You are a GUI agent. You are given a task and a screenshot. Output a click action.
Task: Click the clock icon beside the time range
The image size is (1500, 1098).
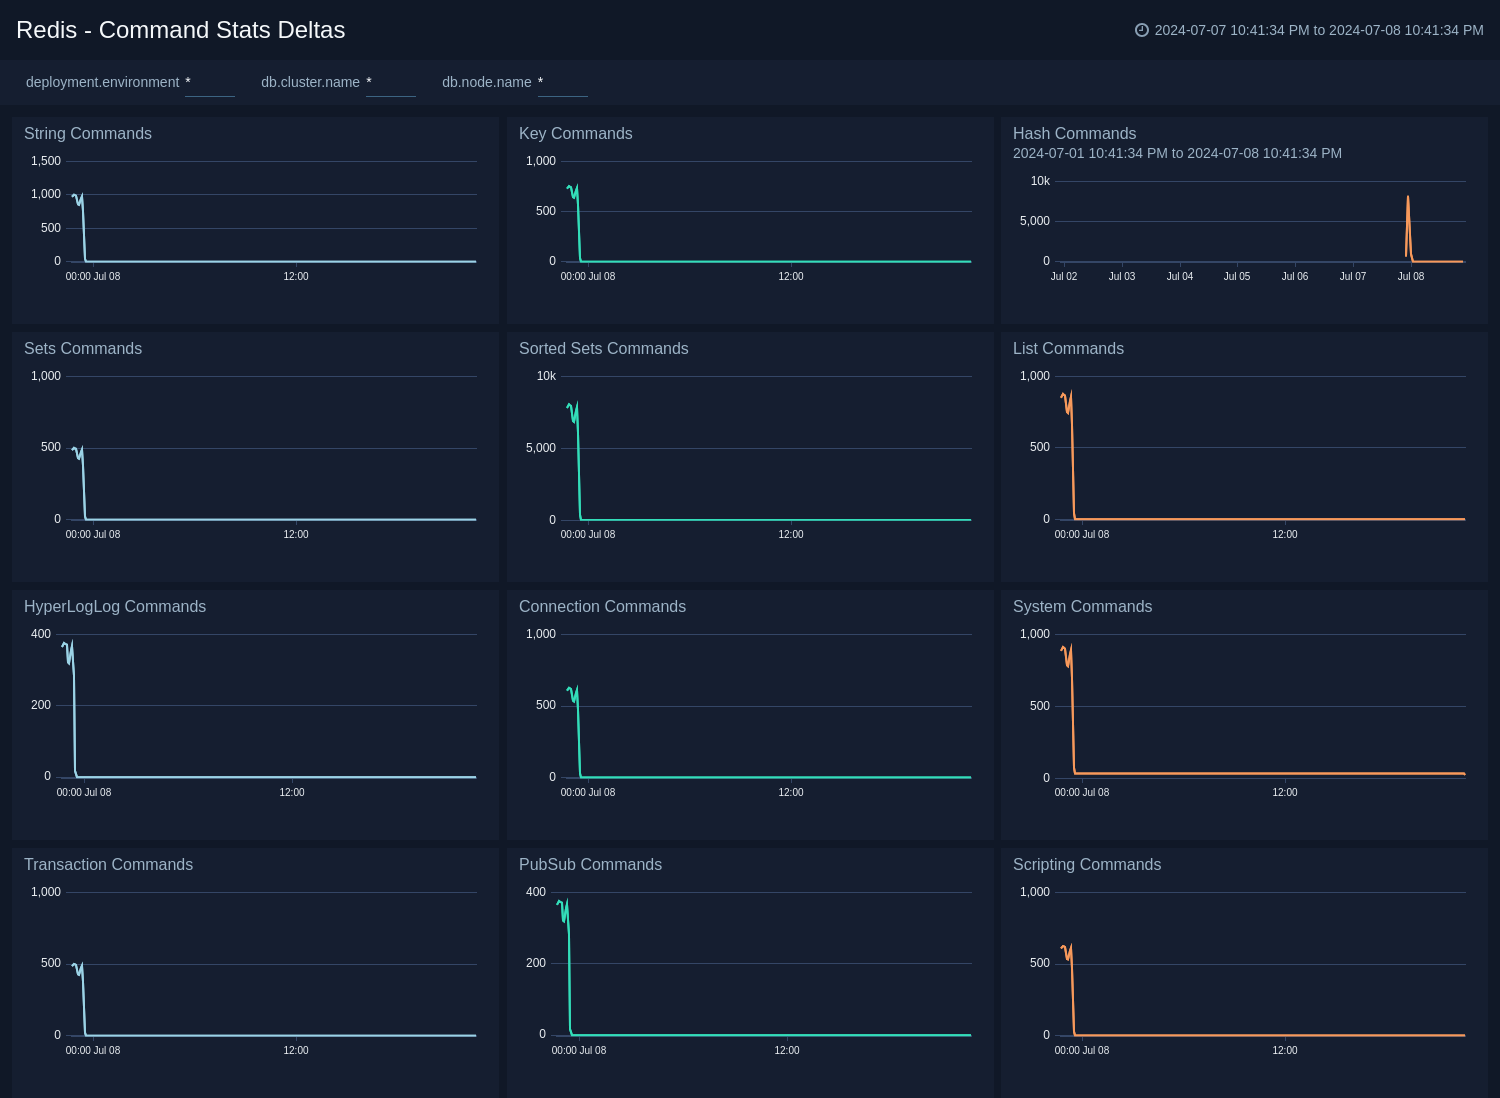1141,30
